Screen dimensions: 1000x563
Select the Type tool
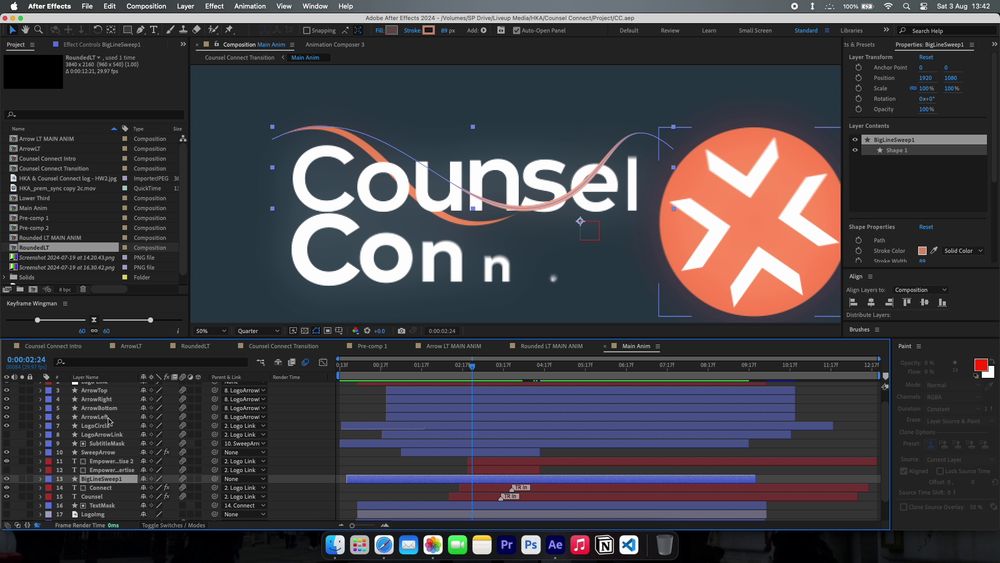pos(154,30)
